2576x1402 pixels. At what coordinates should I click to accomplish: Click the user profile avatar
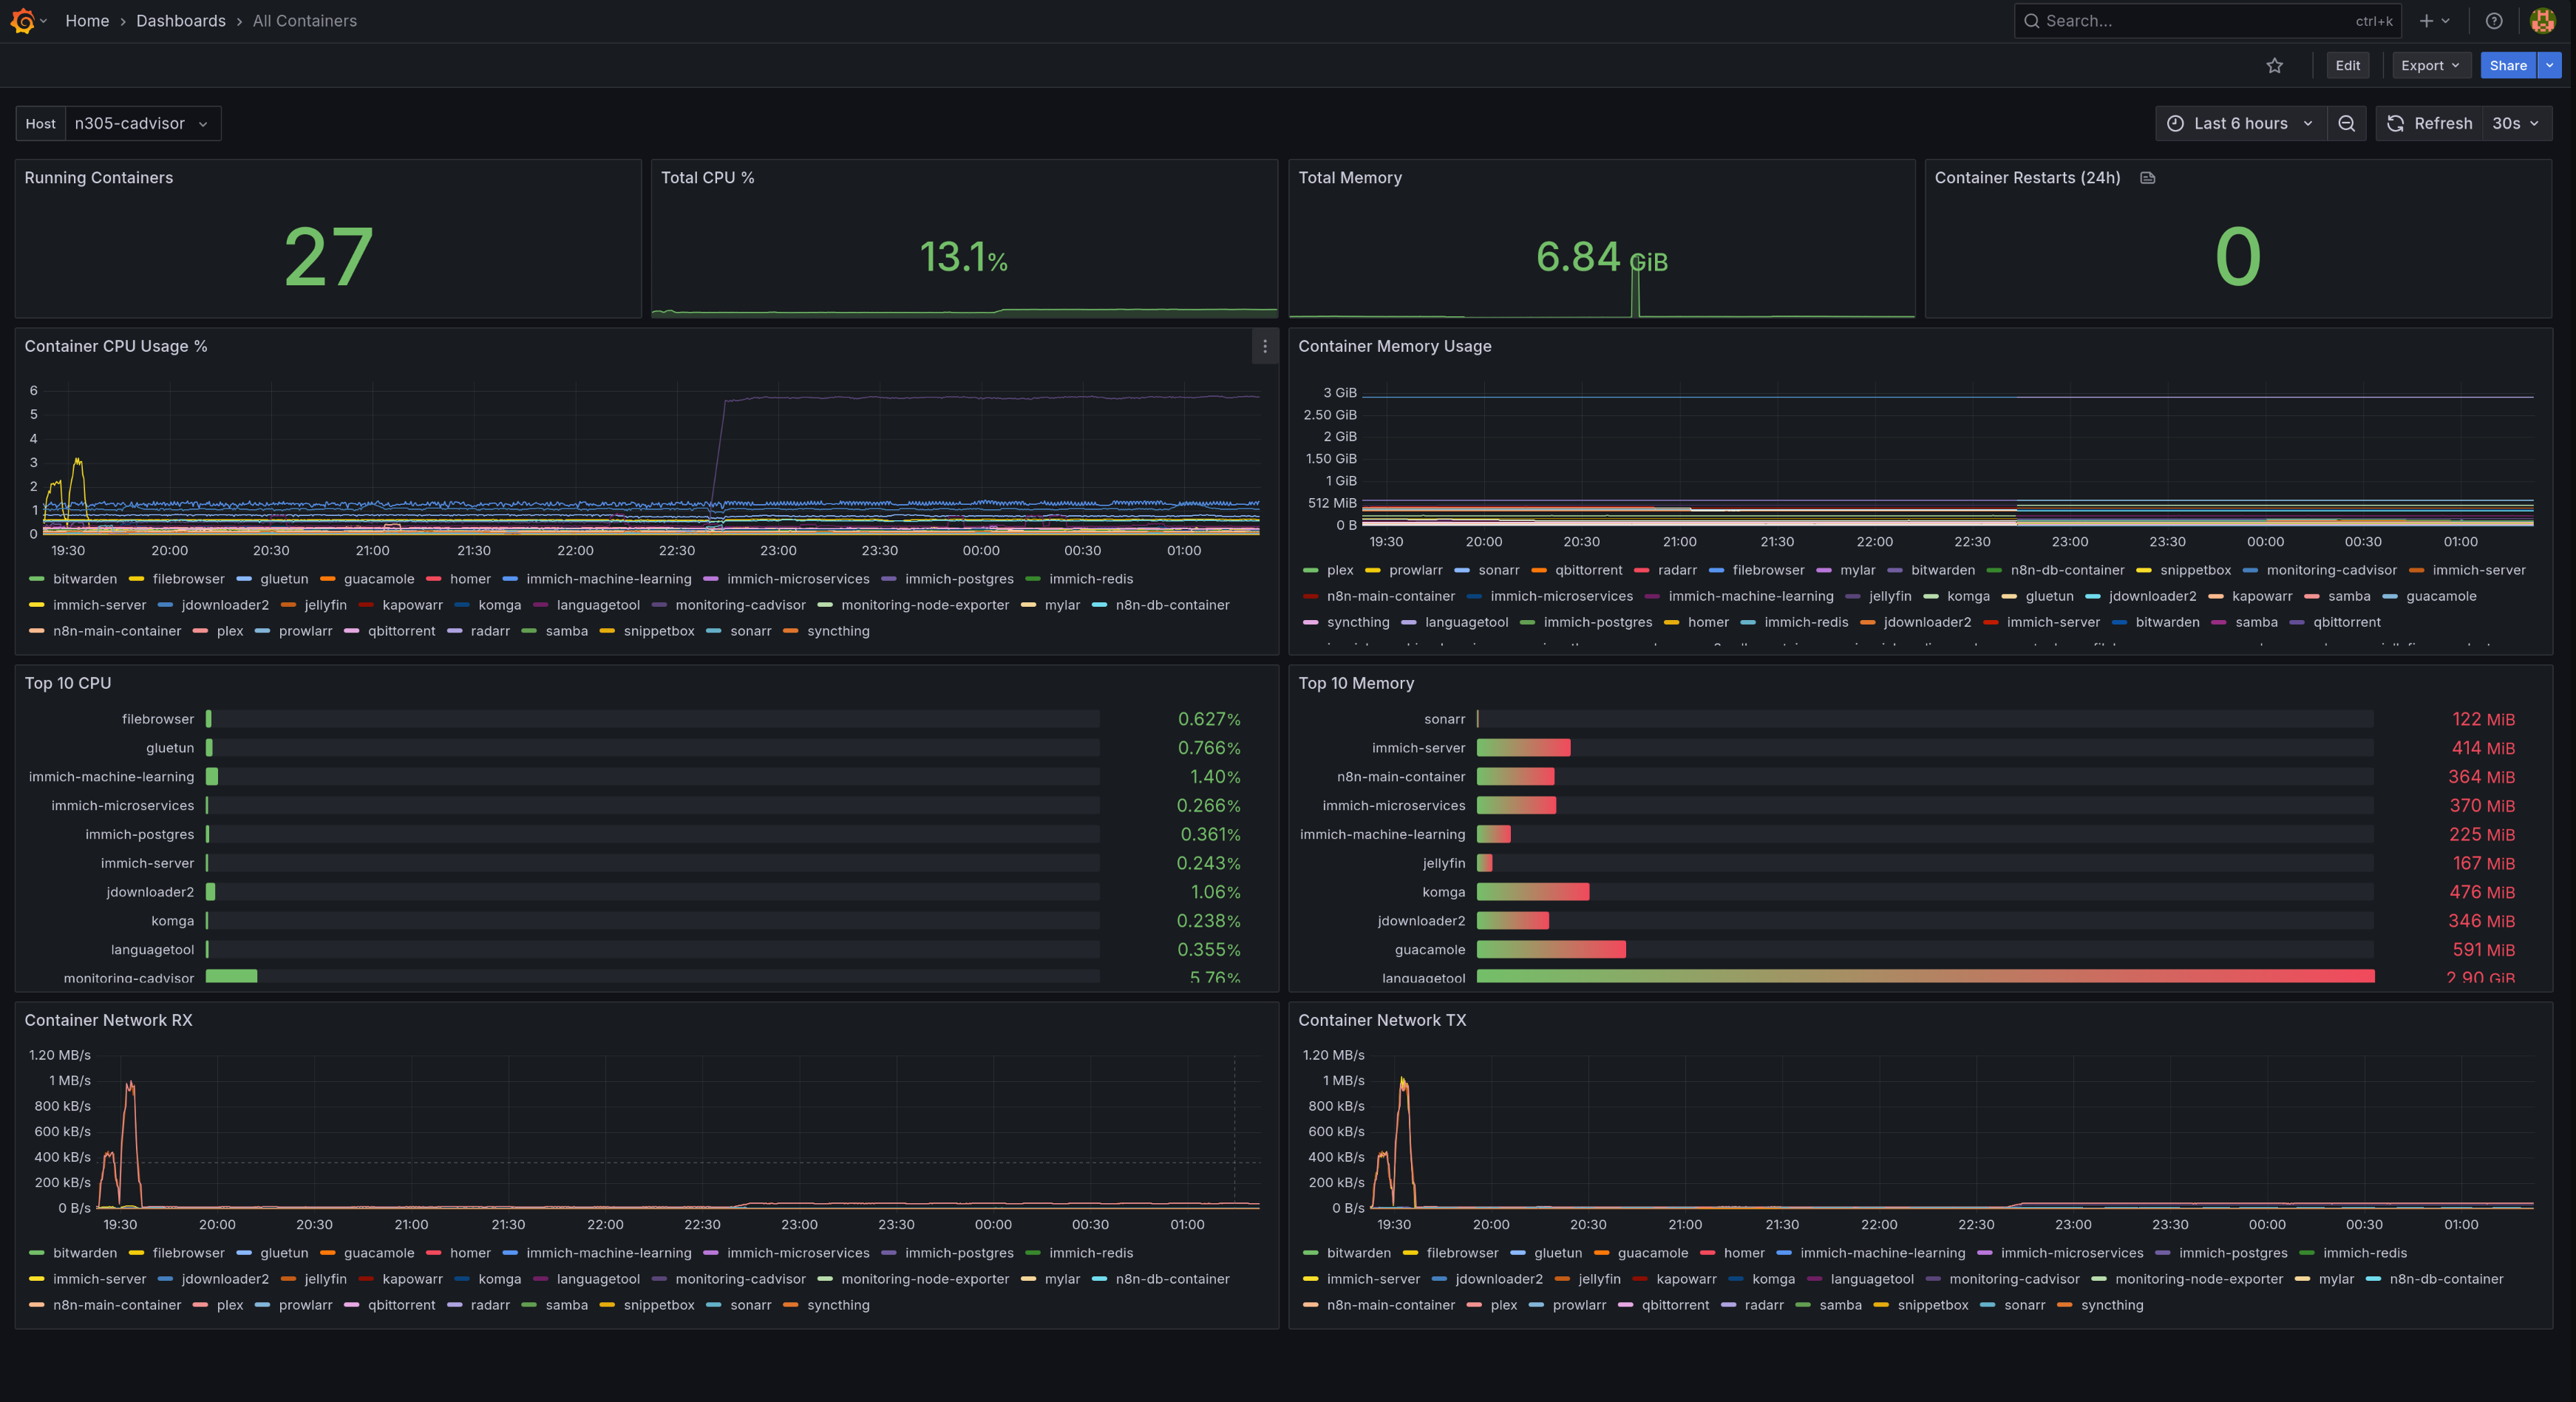coord(2542,20)
